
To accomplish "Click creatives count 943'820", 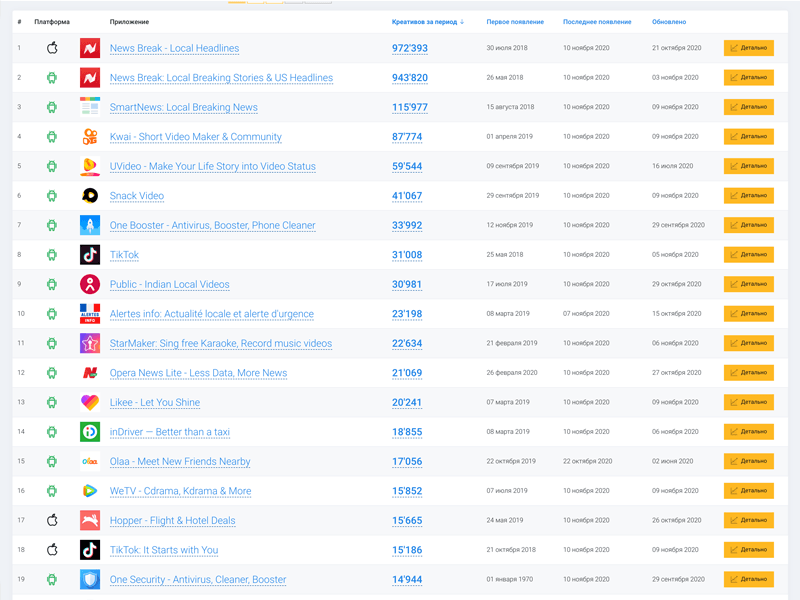I will 410,78.
